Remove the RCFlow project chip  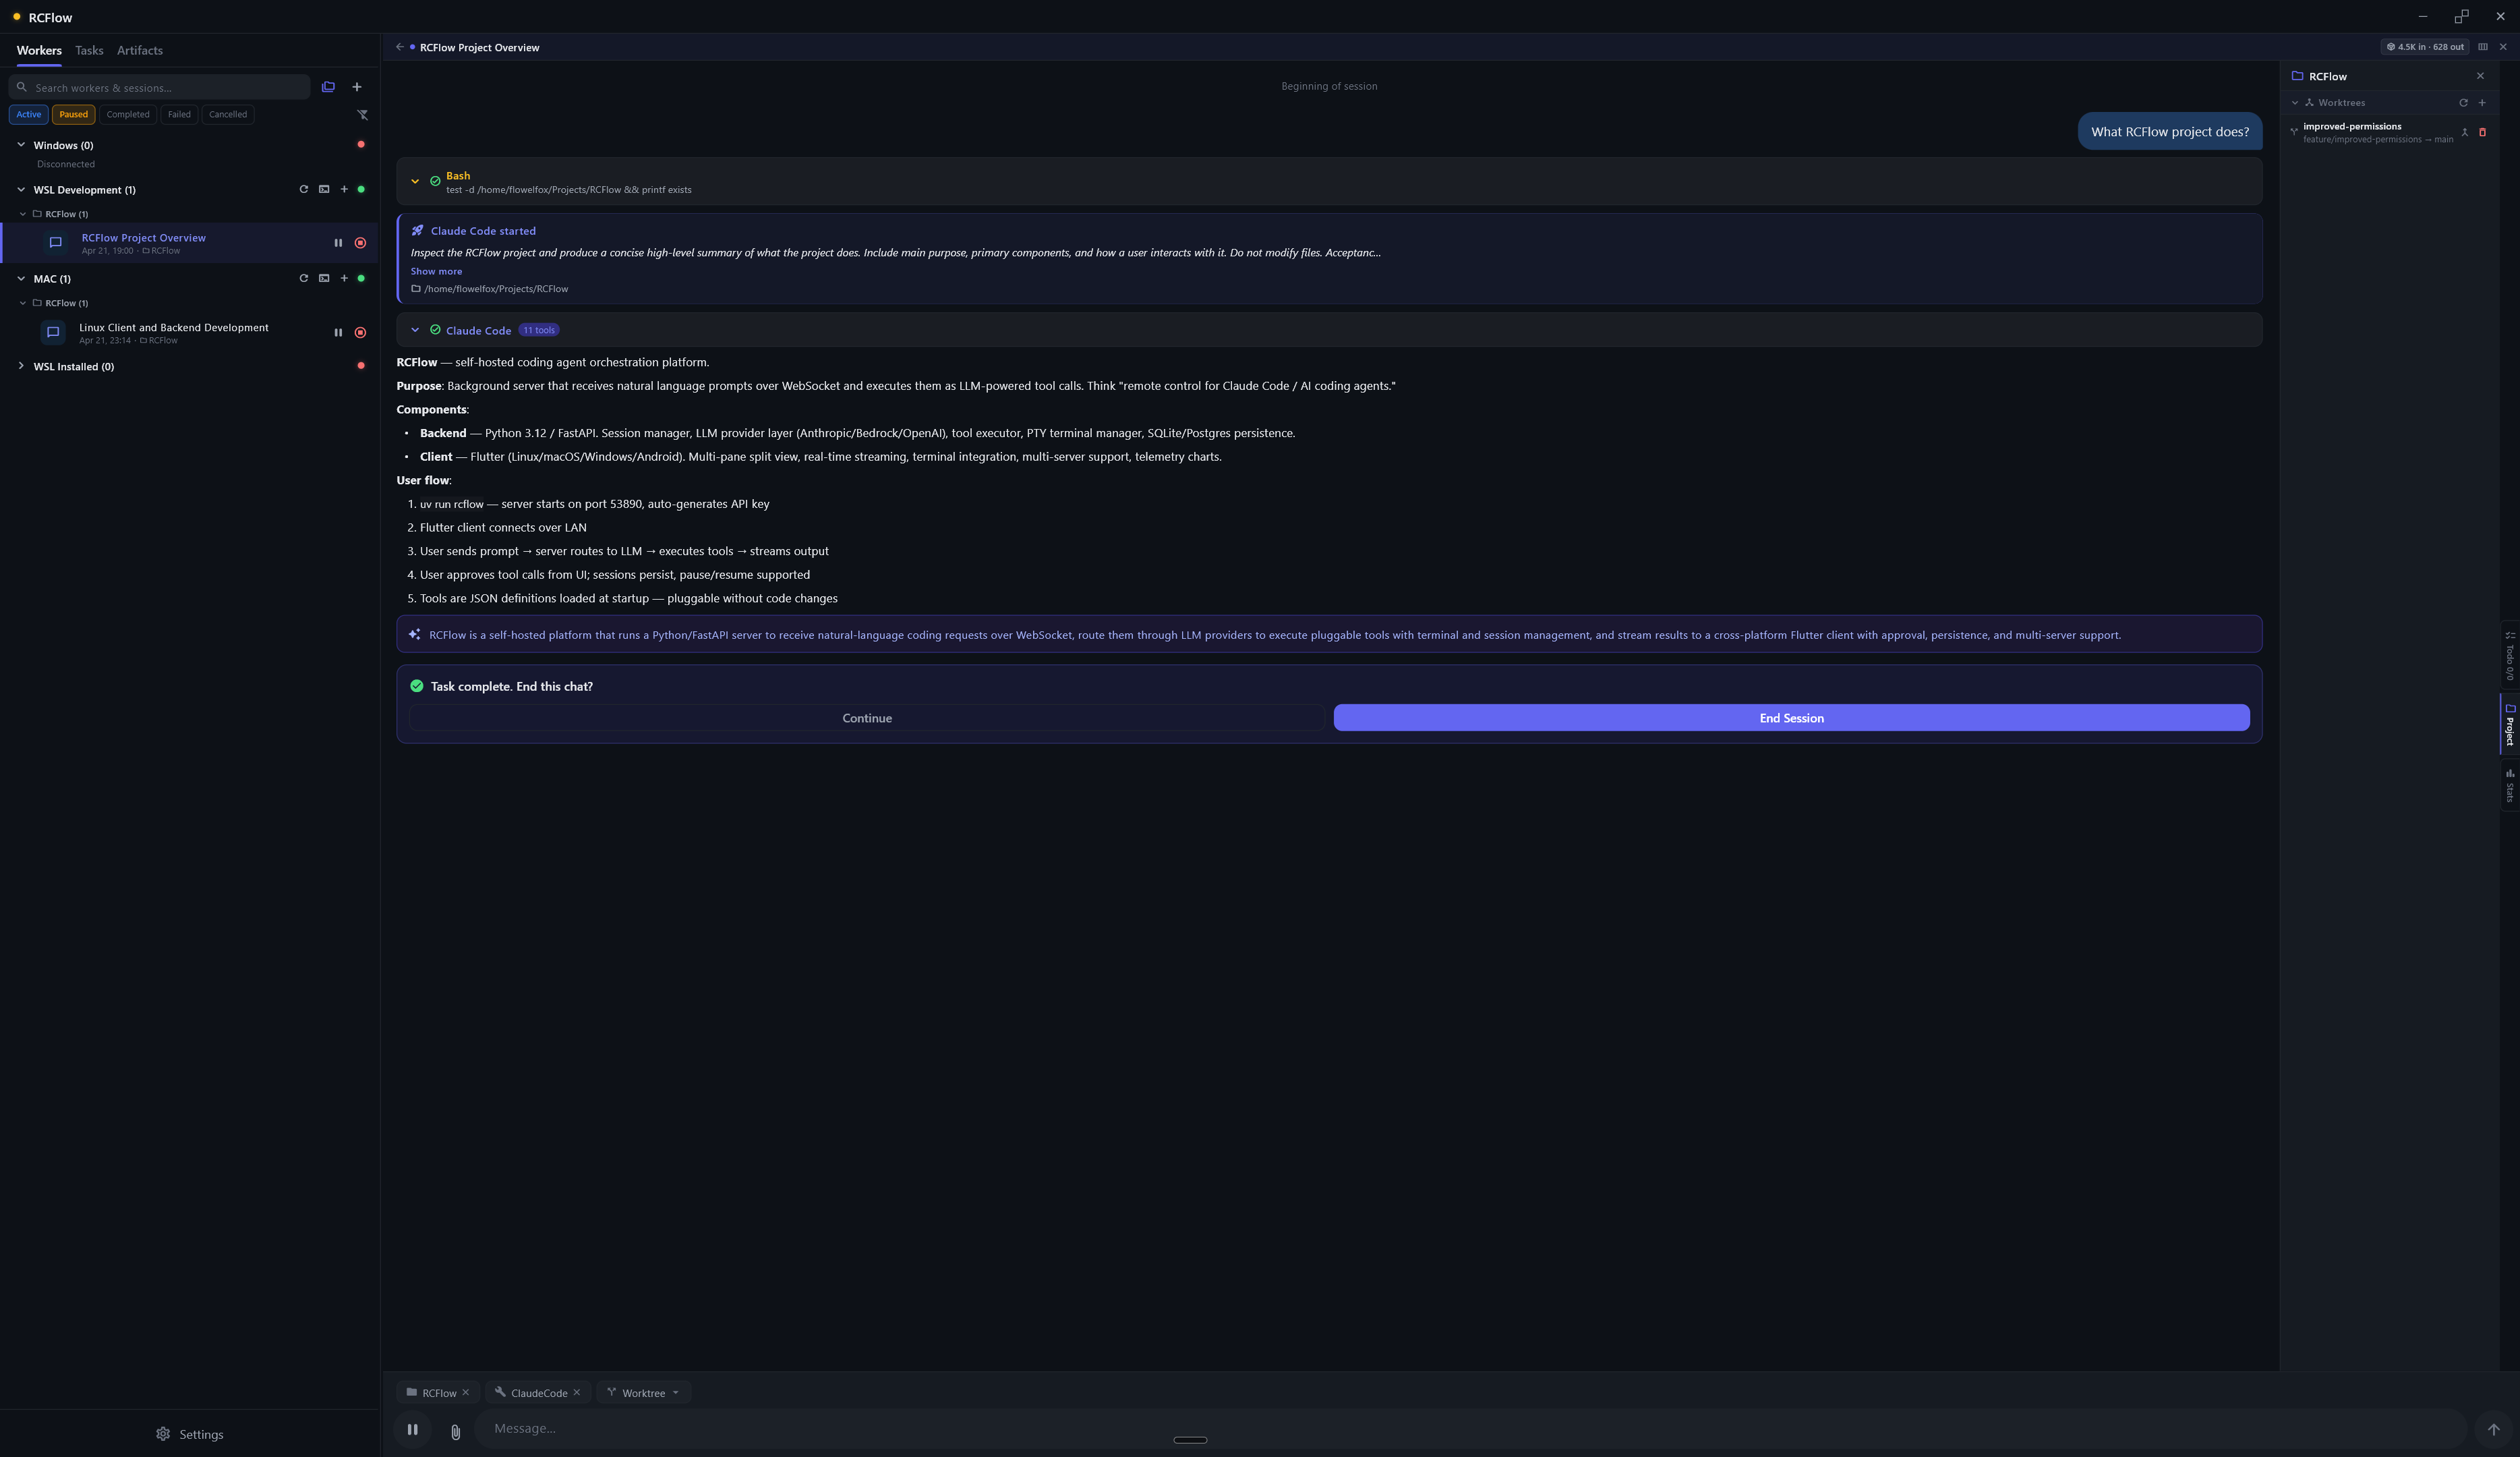465,1392
